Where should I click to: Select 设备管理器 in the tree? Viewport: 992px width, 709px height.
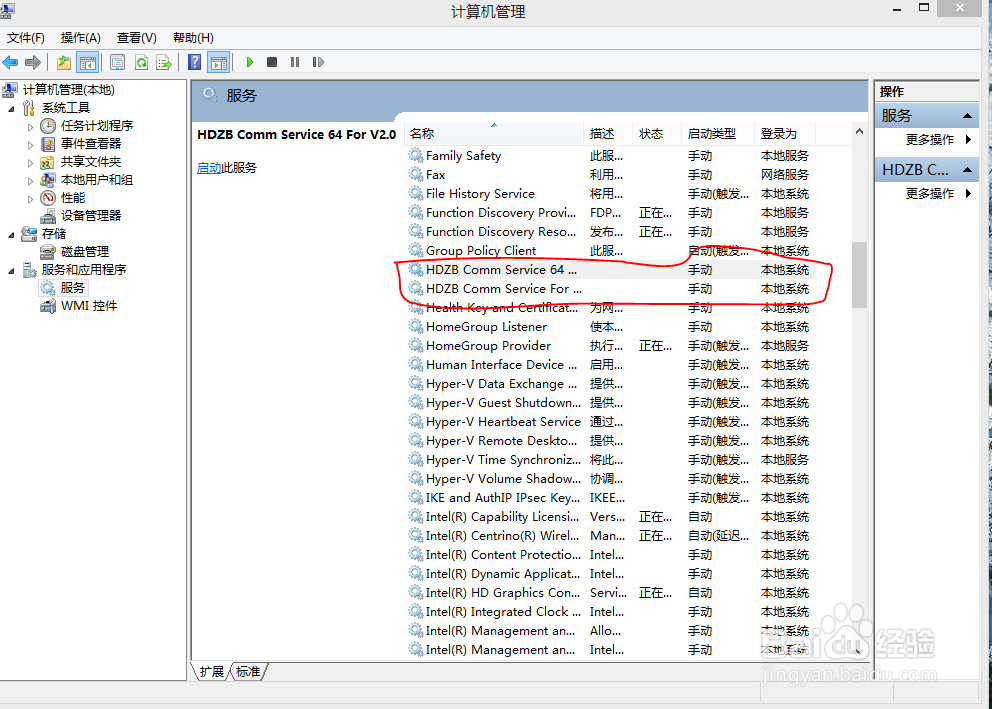click(x=90, y=216)
